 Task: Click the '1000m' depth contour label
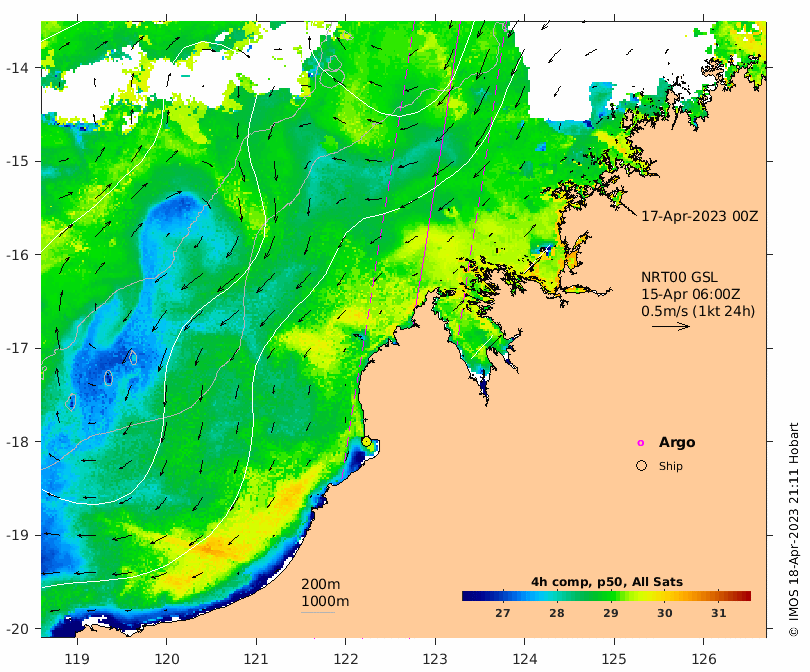(325, 601)
